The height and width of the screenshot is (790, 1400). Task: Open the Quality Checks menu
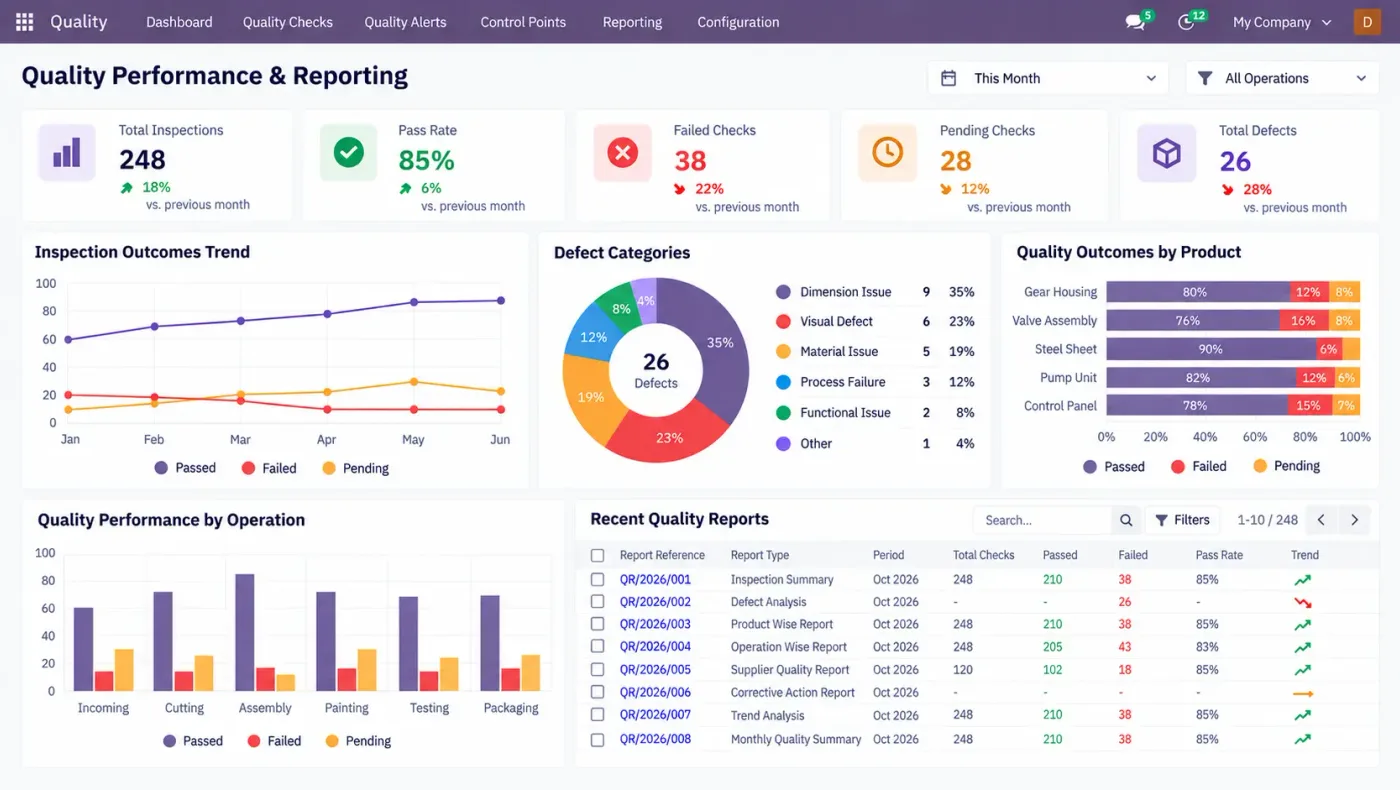(x=288, y=22)
